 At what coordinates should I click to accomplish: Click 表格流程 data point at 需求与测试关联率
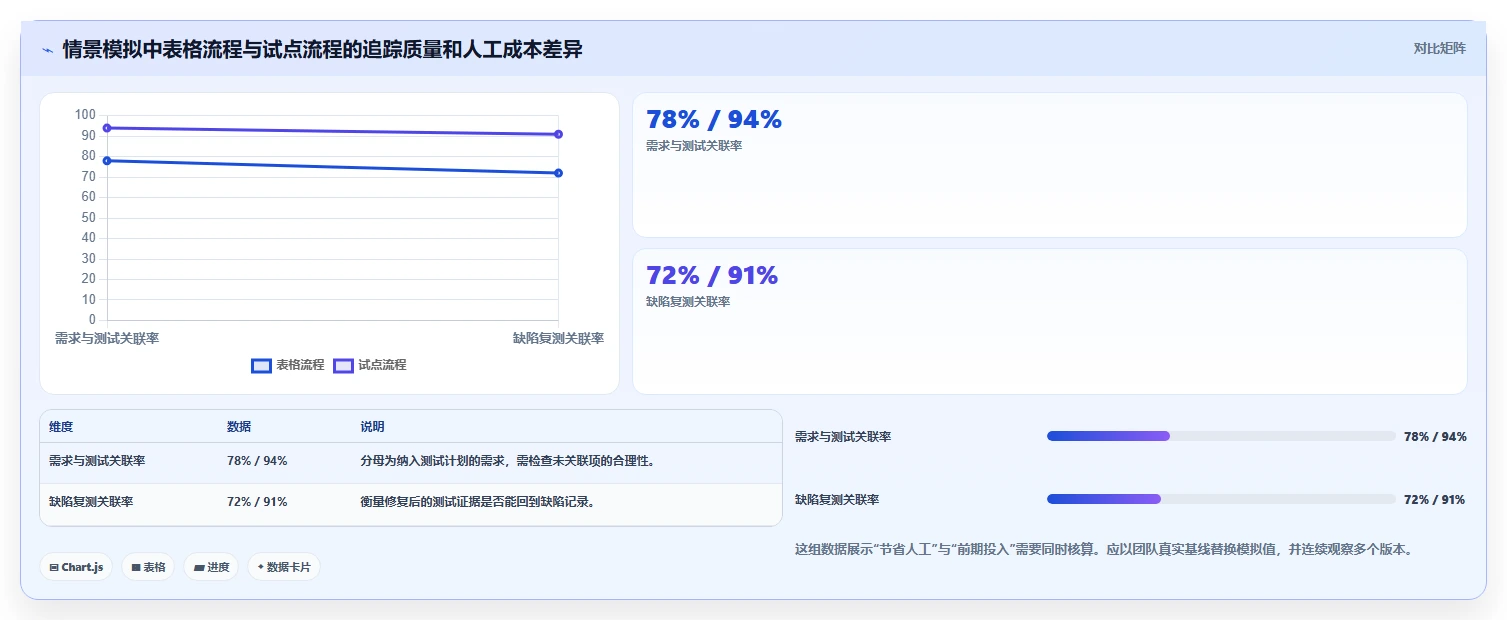tap(107, 161)
